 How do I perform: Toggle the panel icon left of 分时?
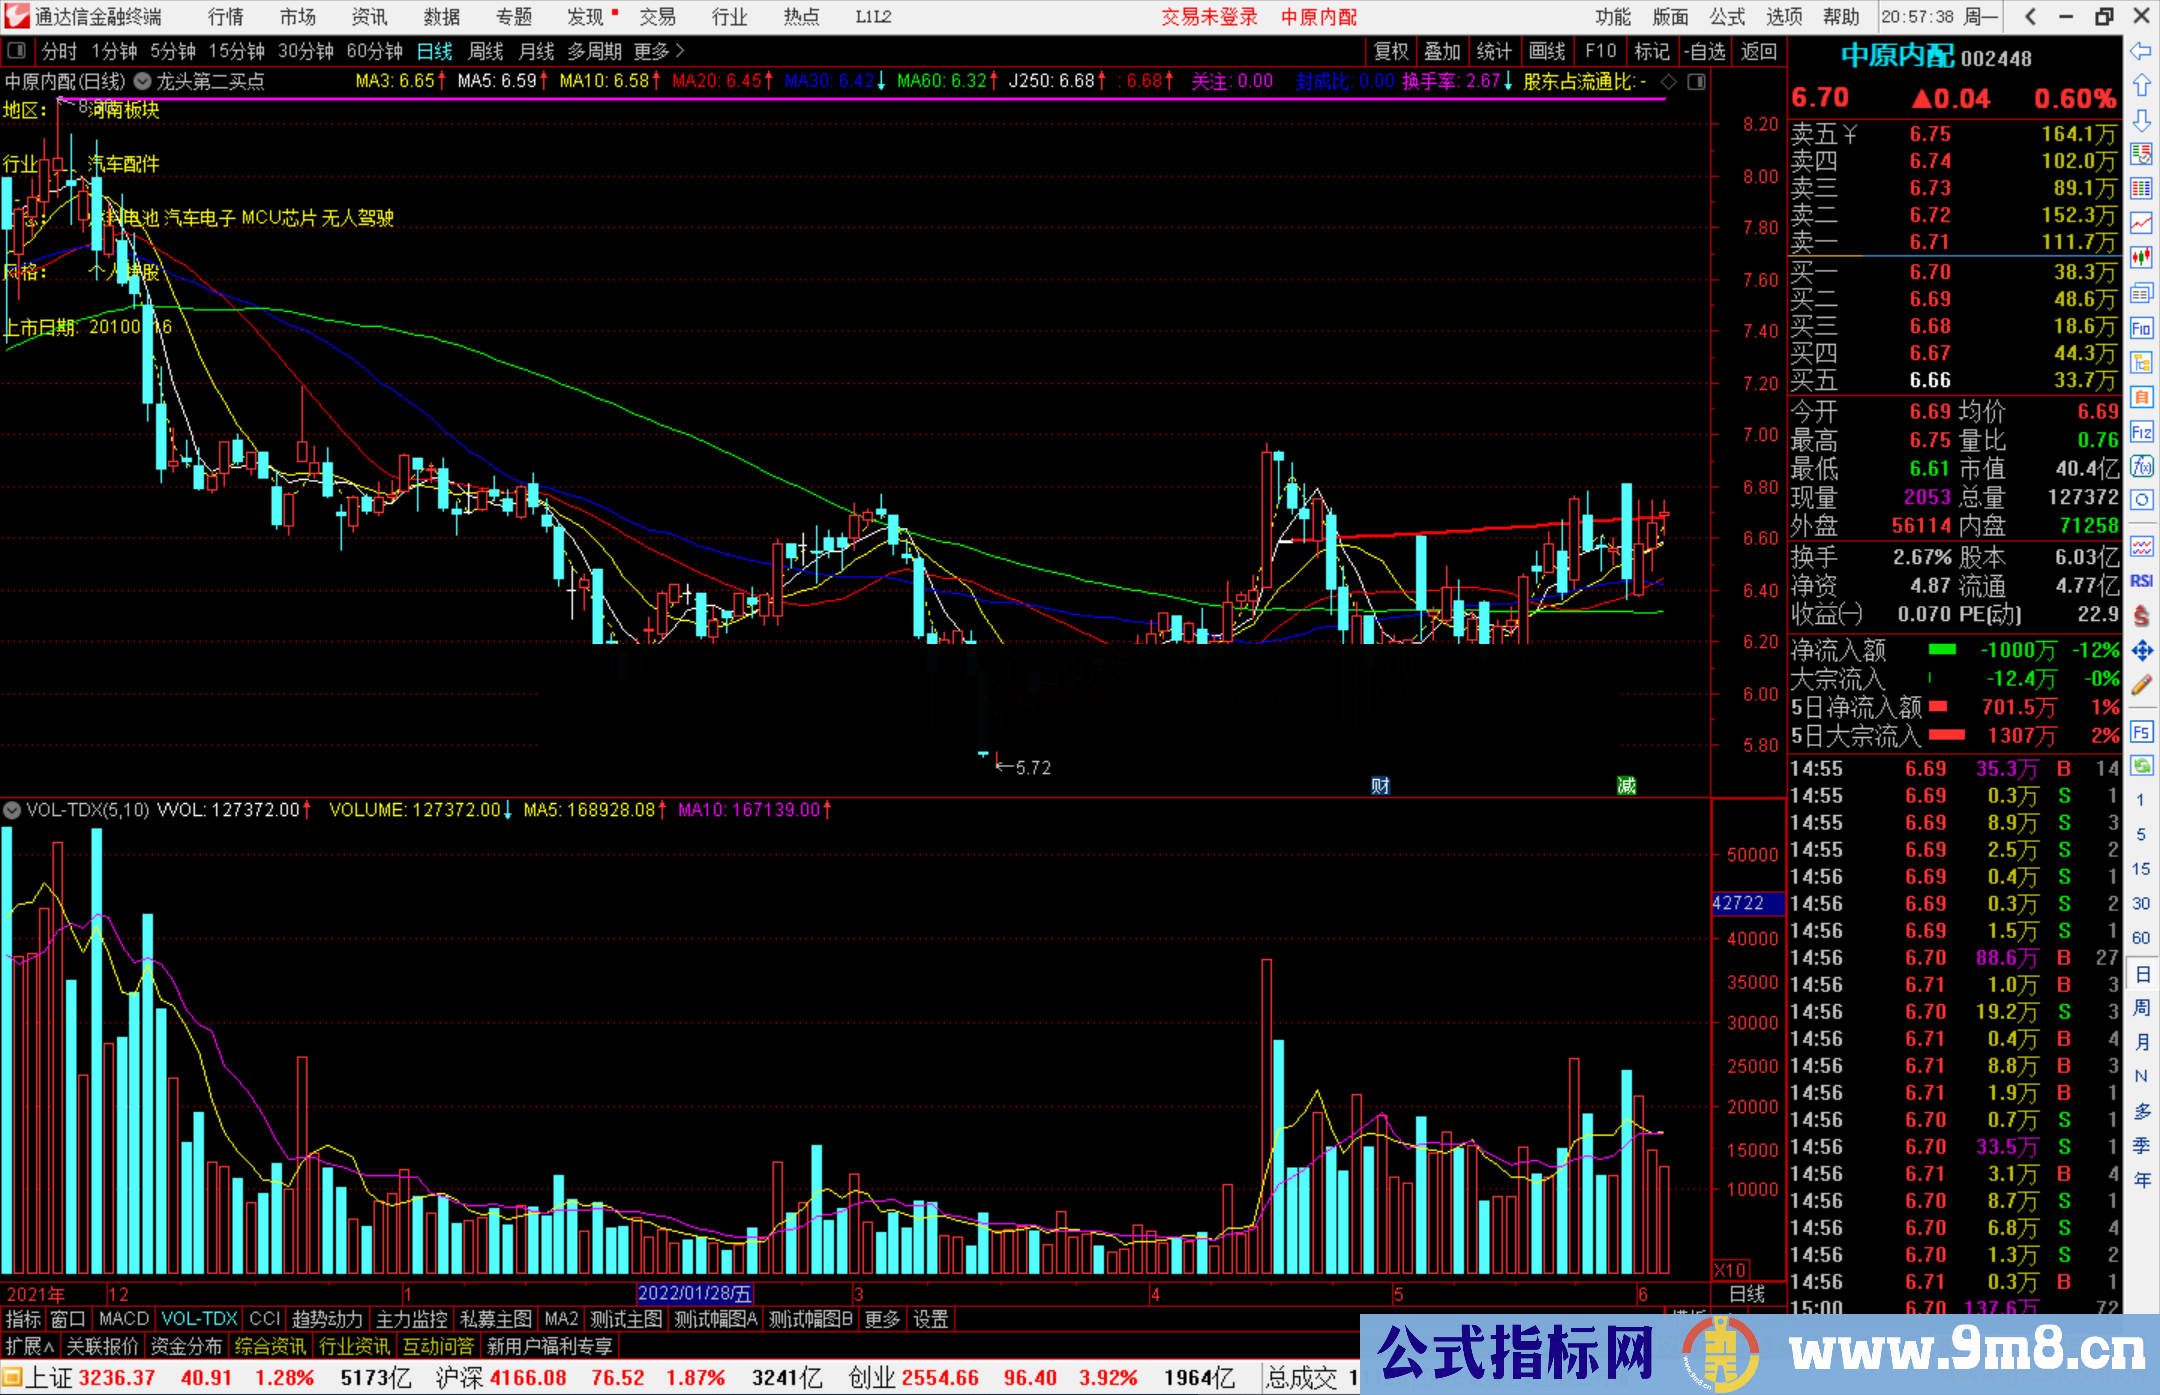tap(17, 51)
